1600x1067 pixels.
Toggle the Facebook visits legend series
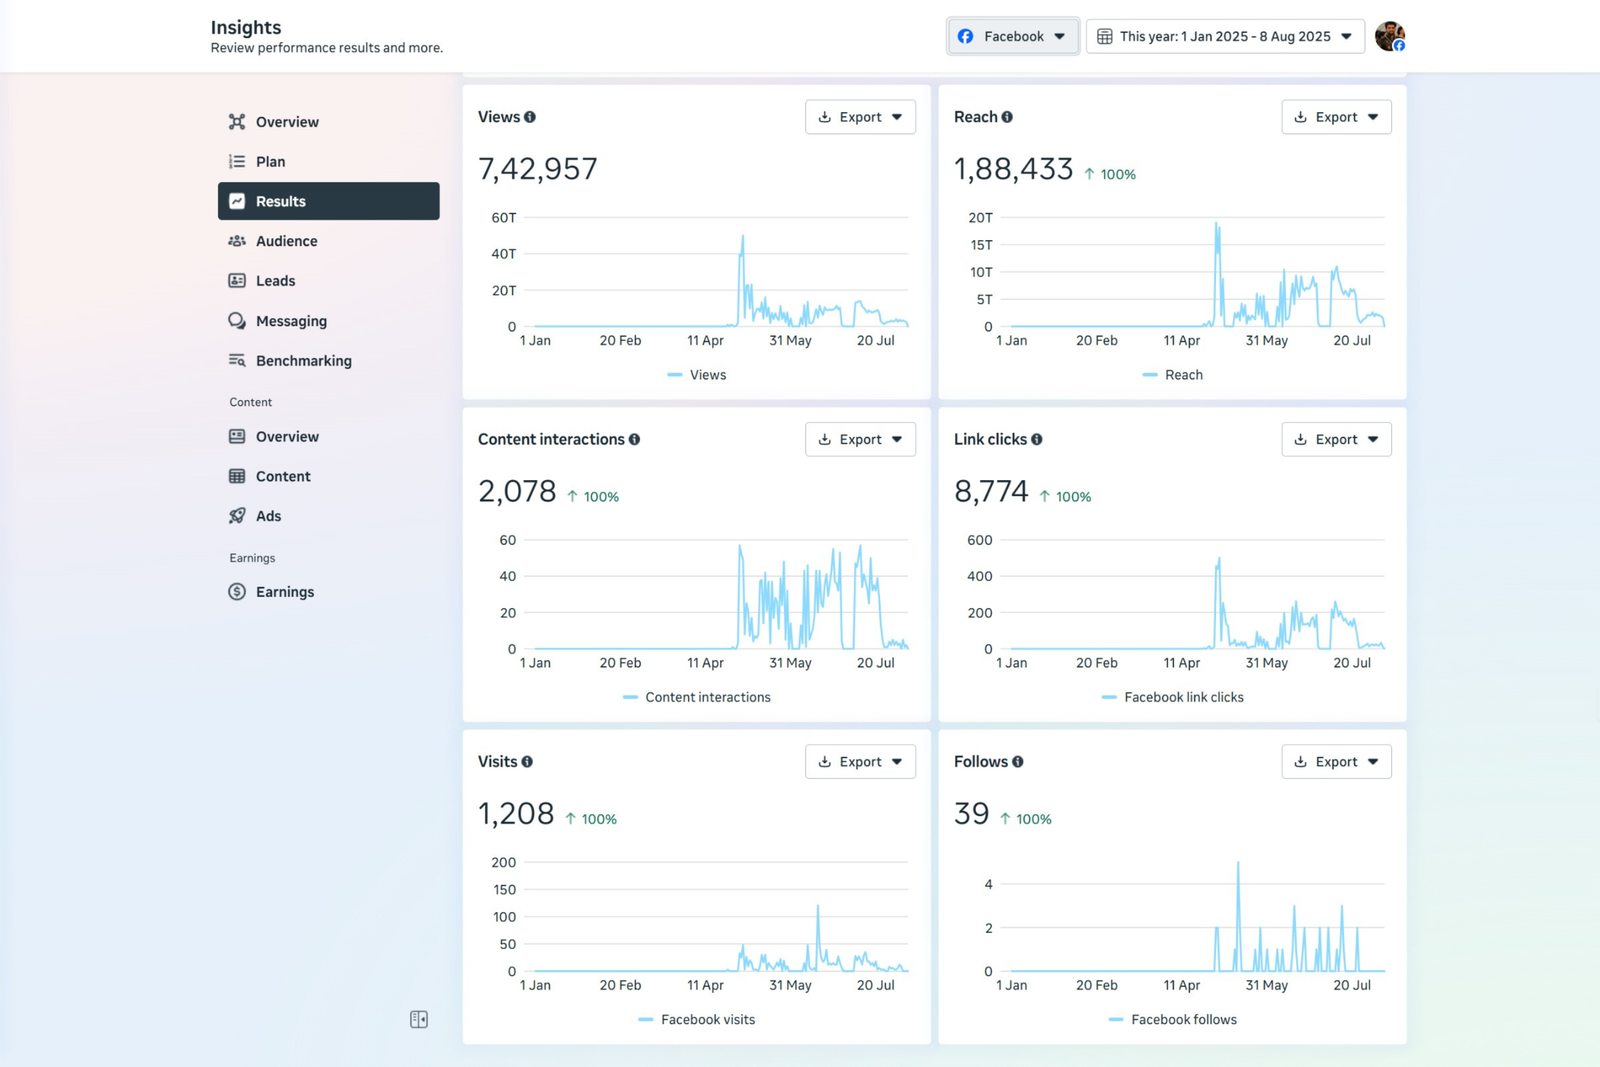coord(697,1020)
